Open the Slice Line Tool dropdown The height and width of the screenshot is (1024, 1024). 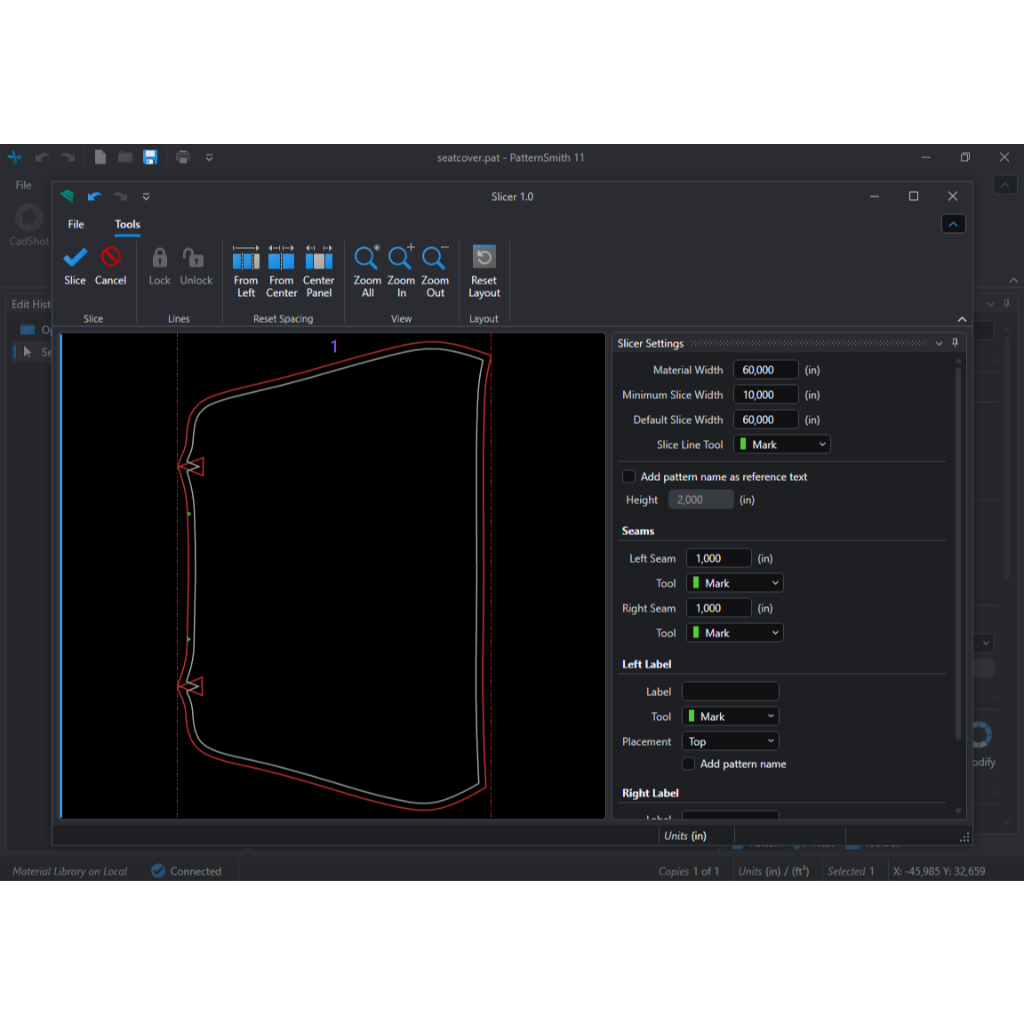click(x=782, y=445)
